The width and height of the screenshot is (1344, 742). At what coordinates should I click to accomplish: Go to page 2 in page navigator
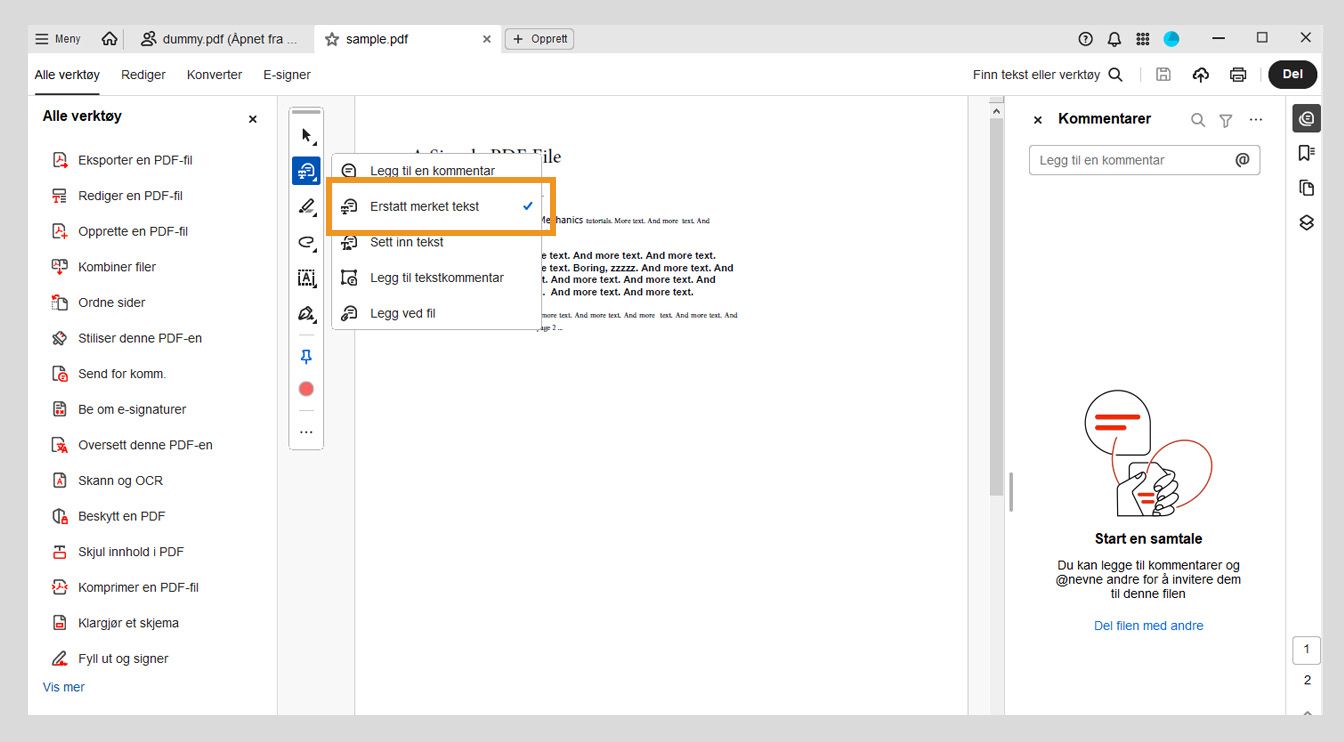click(x=1306, y=680)
